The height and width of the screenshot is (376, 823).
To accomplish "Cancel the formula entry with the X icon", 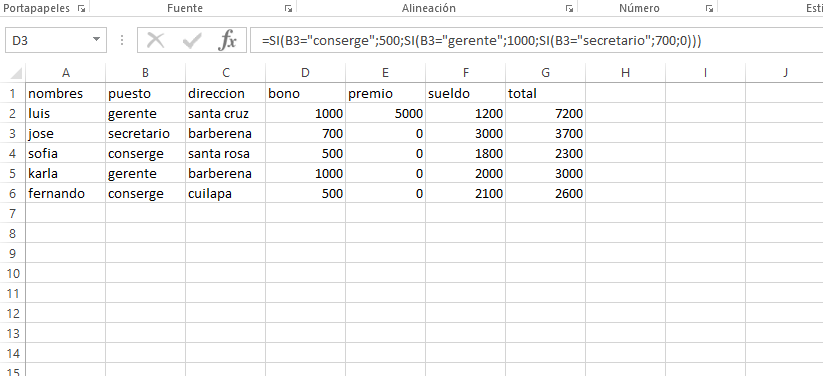I will (155, 40).
